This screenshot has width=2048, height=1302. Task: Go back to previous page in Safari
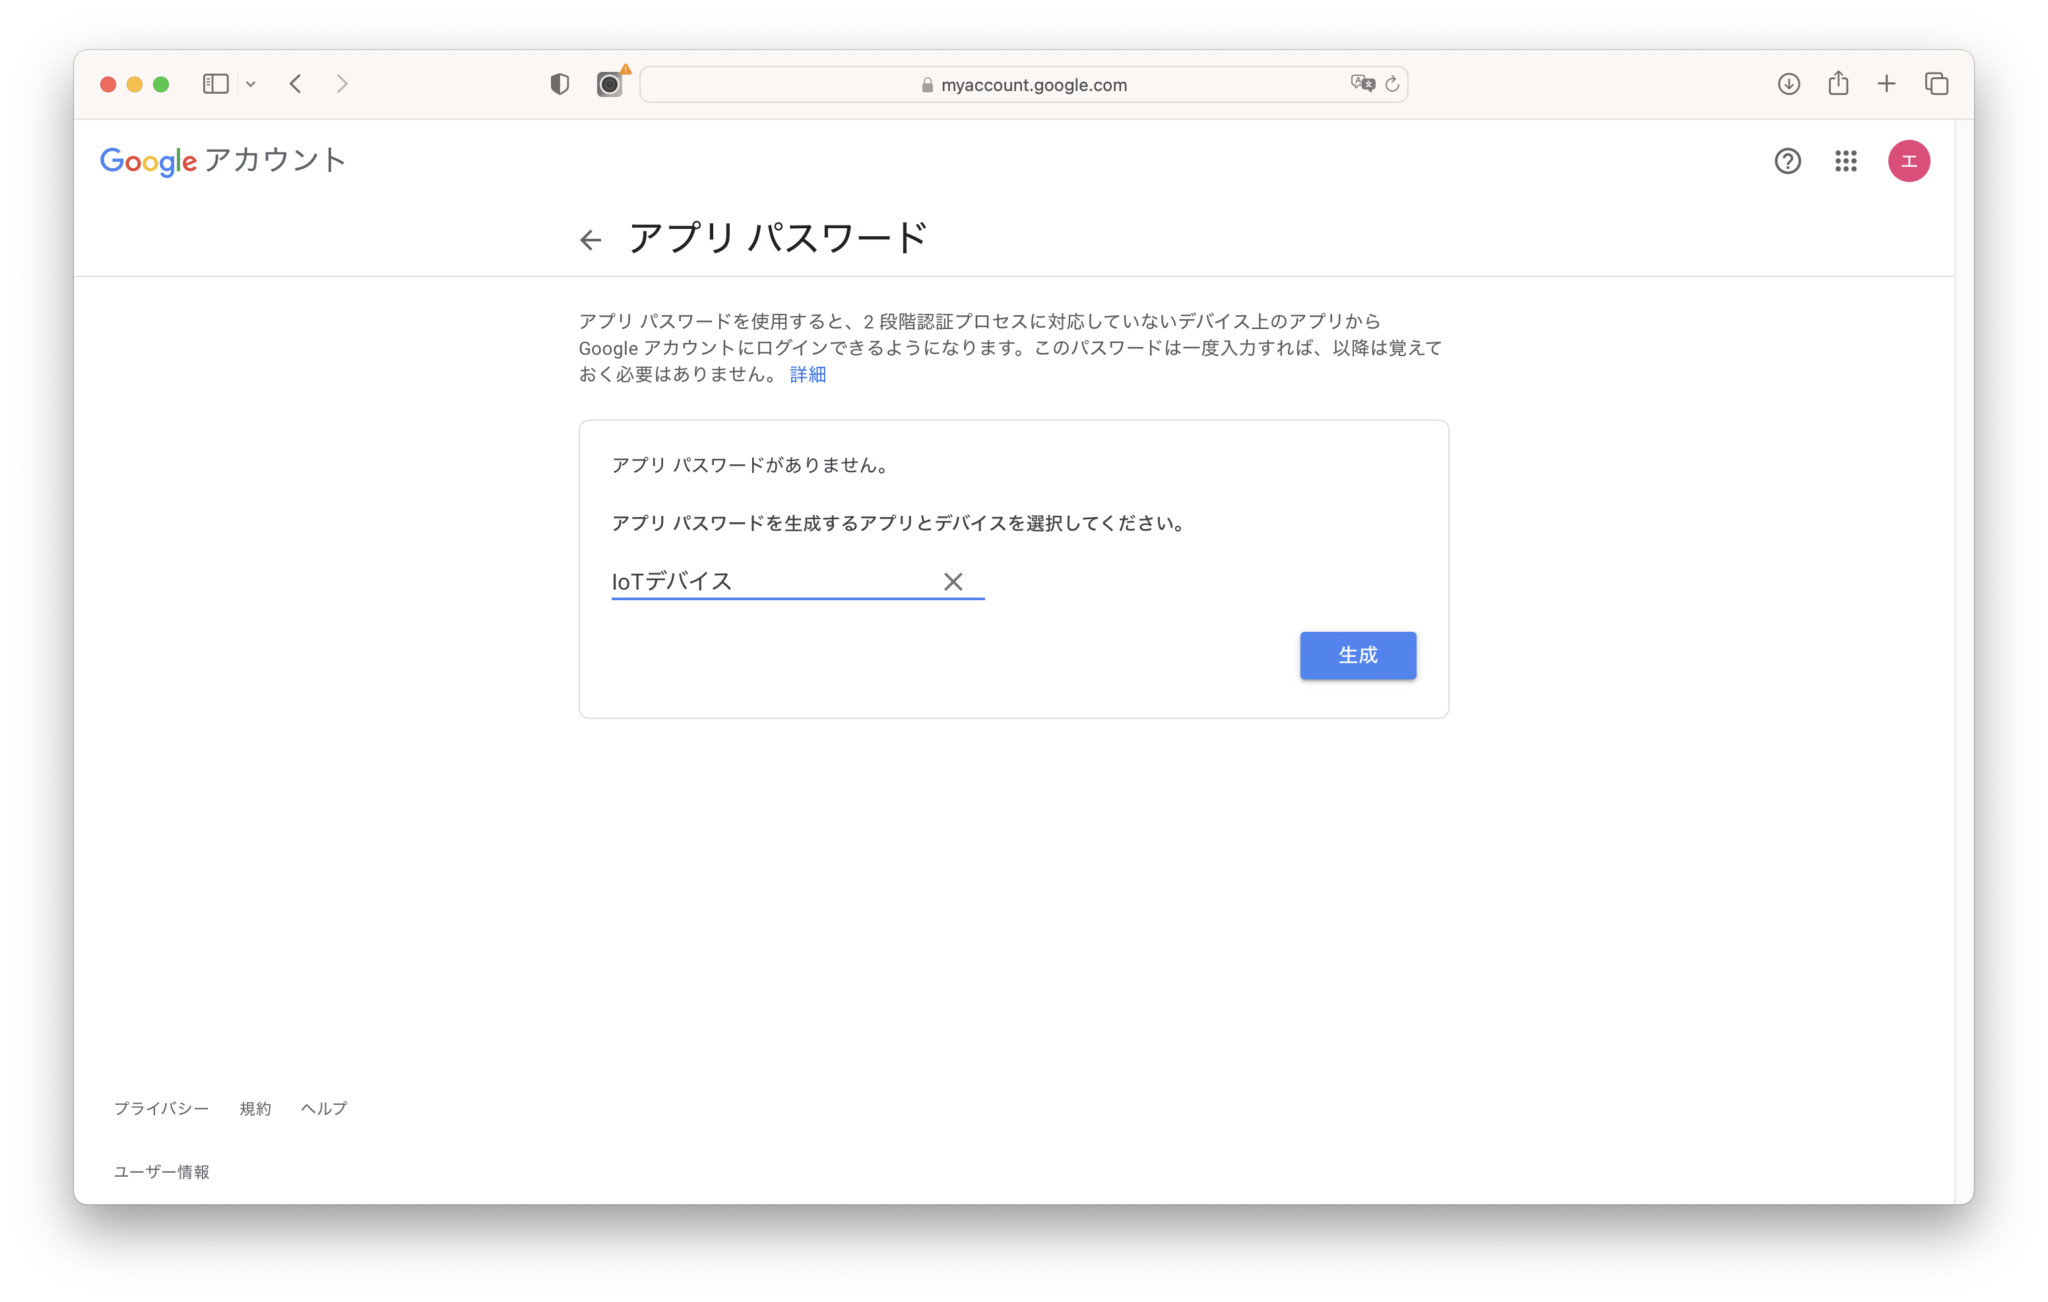tap(296, 84)
